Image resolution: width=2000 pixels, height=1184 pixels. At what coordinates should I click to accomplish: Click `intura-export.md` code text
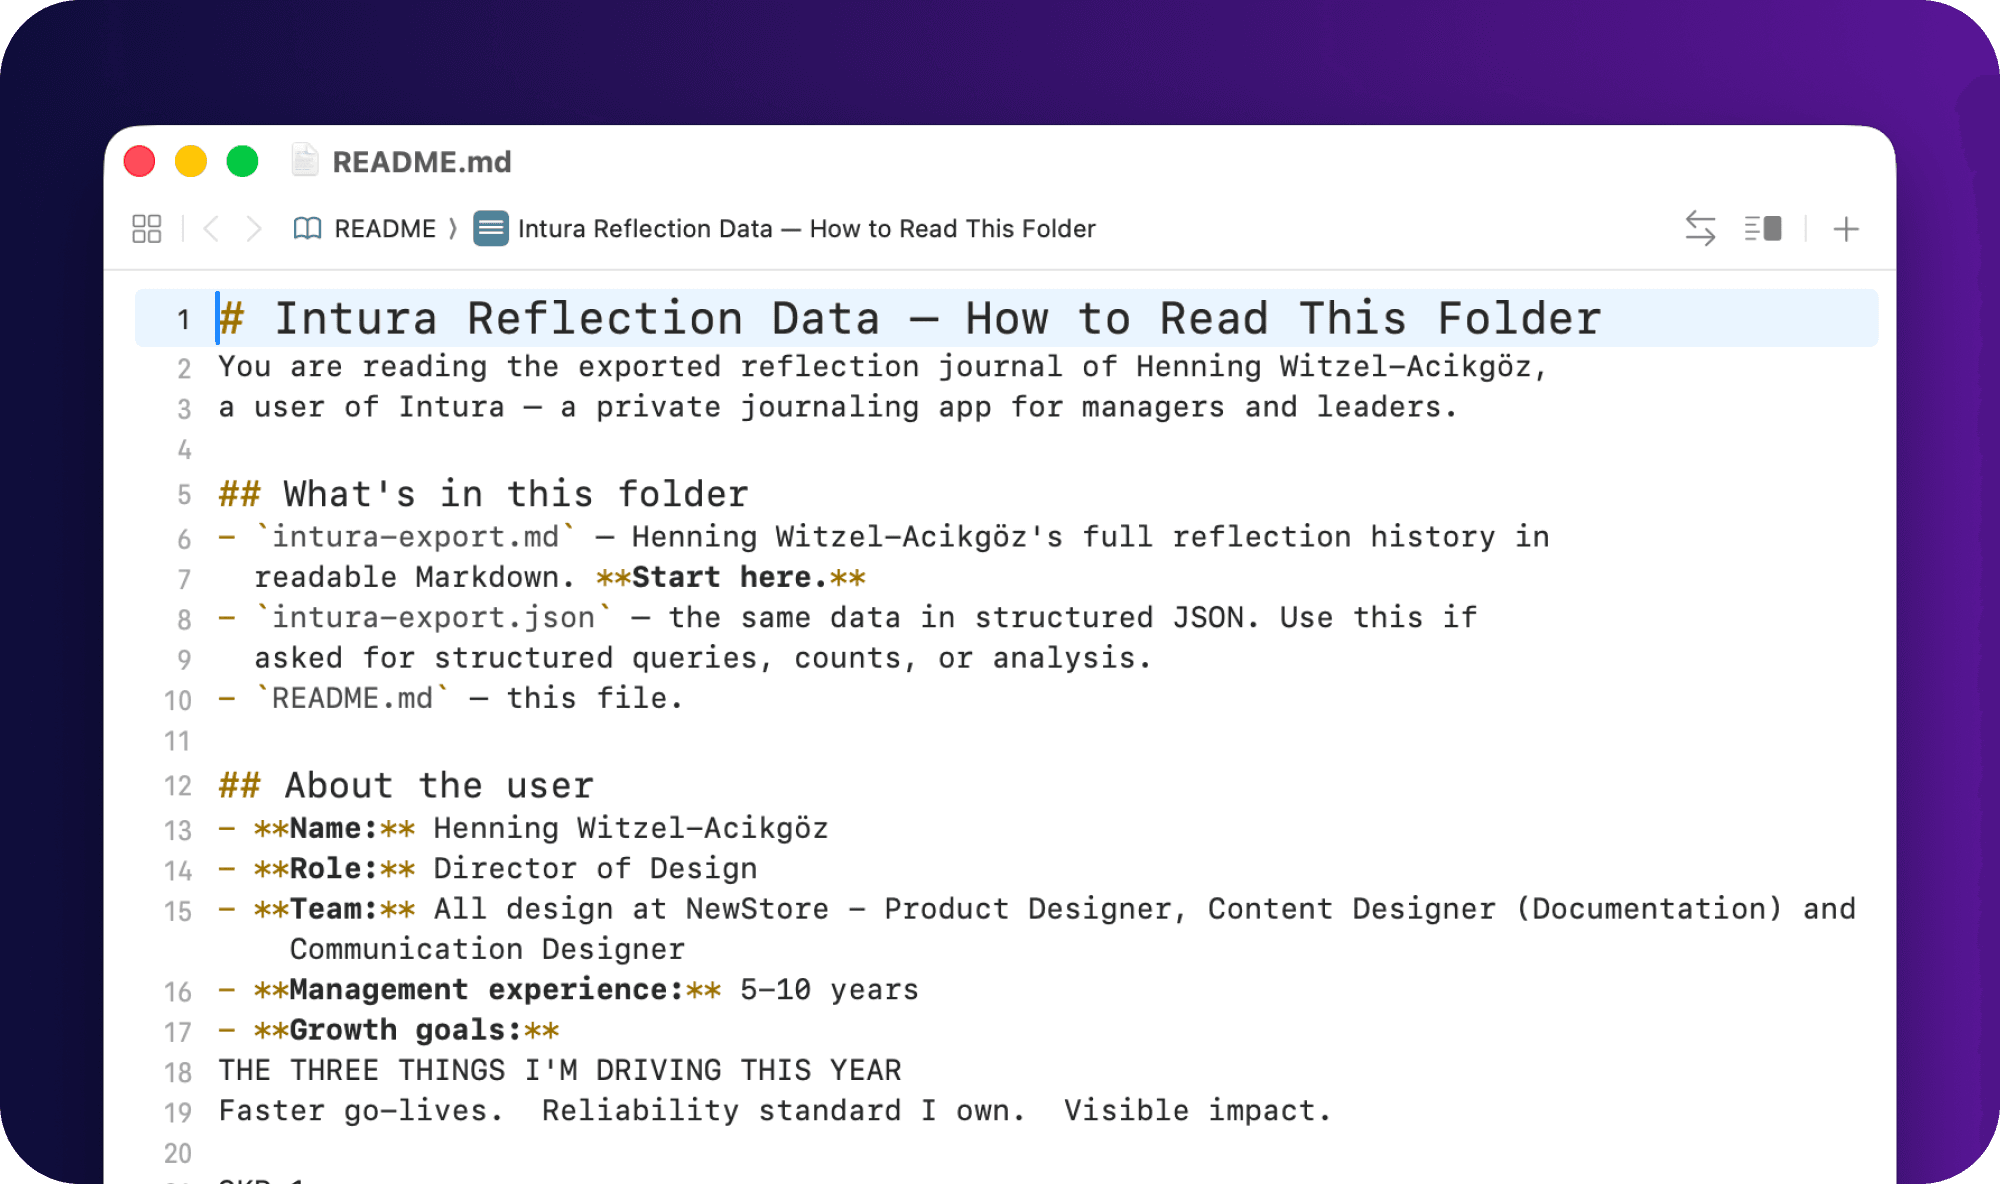(415, 537)
